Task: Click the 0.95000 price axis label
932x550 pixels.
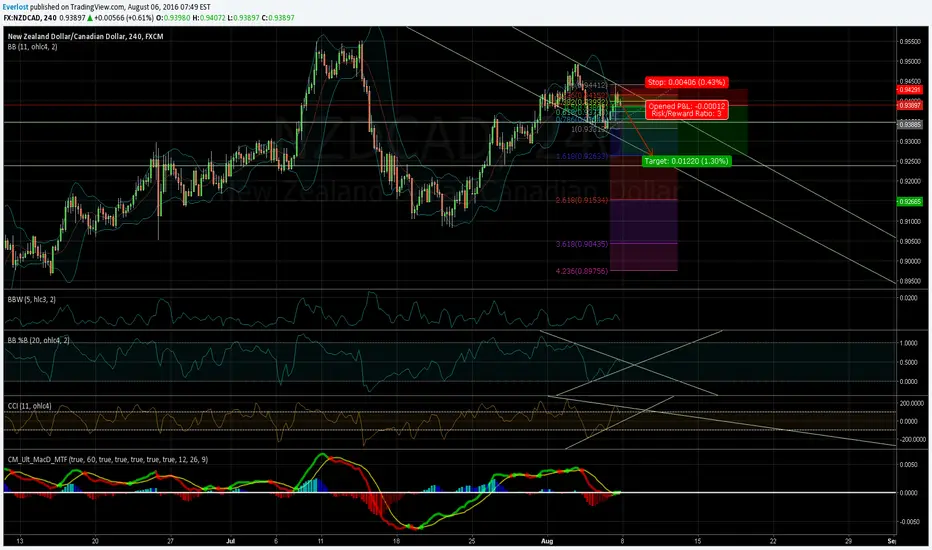Action: click(910, 61)
